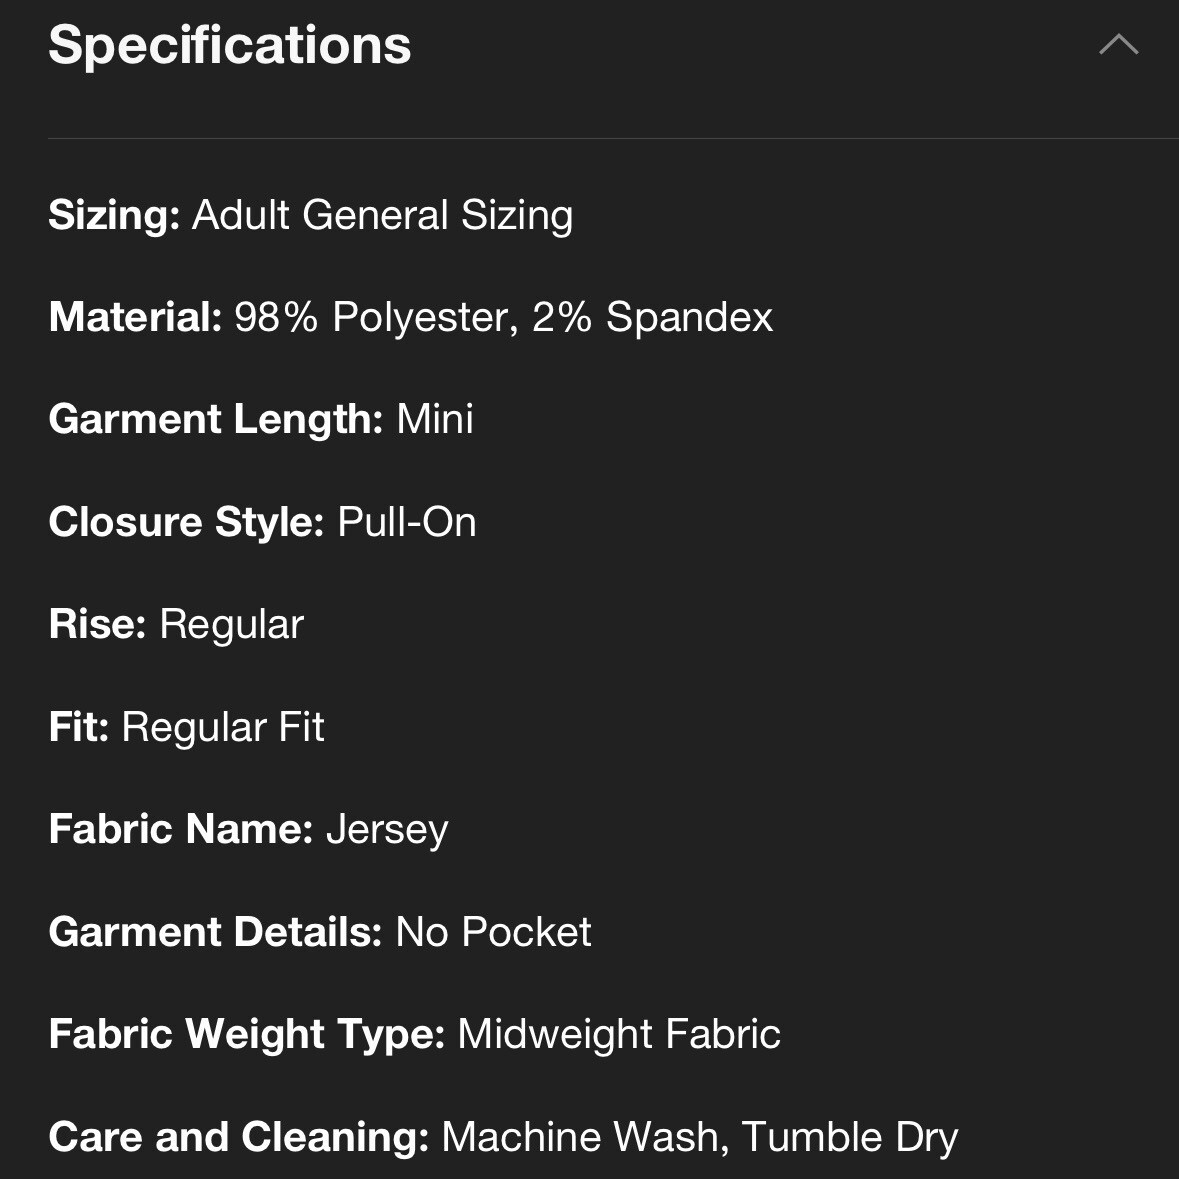This screenshot has width=1179, height=1179.
Task: Click the Machine Wash, Tumble Dry text
Action: click(700, 1137)
